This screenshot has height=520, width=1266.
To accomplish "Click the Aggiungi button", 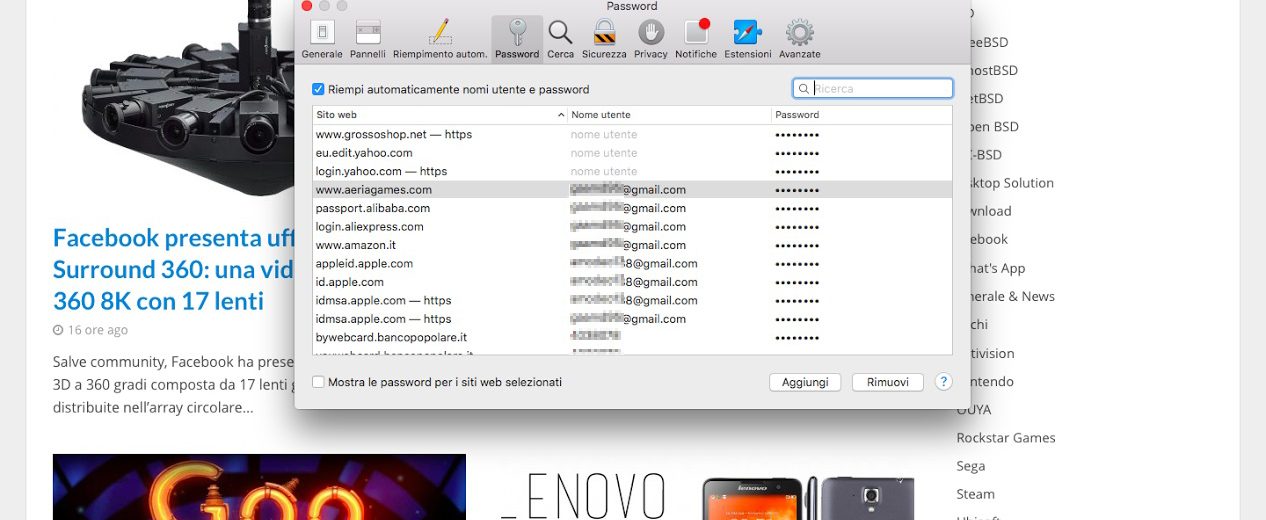I will [x=805, y=382].
